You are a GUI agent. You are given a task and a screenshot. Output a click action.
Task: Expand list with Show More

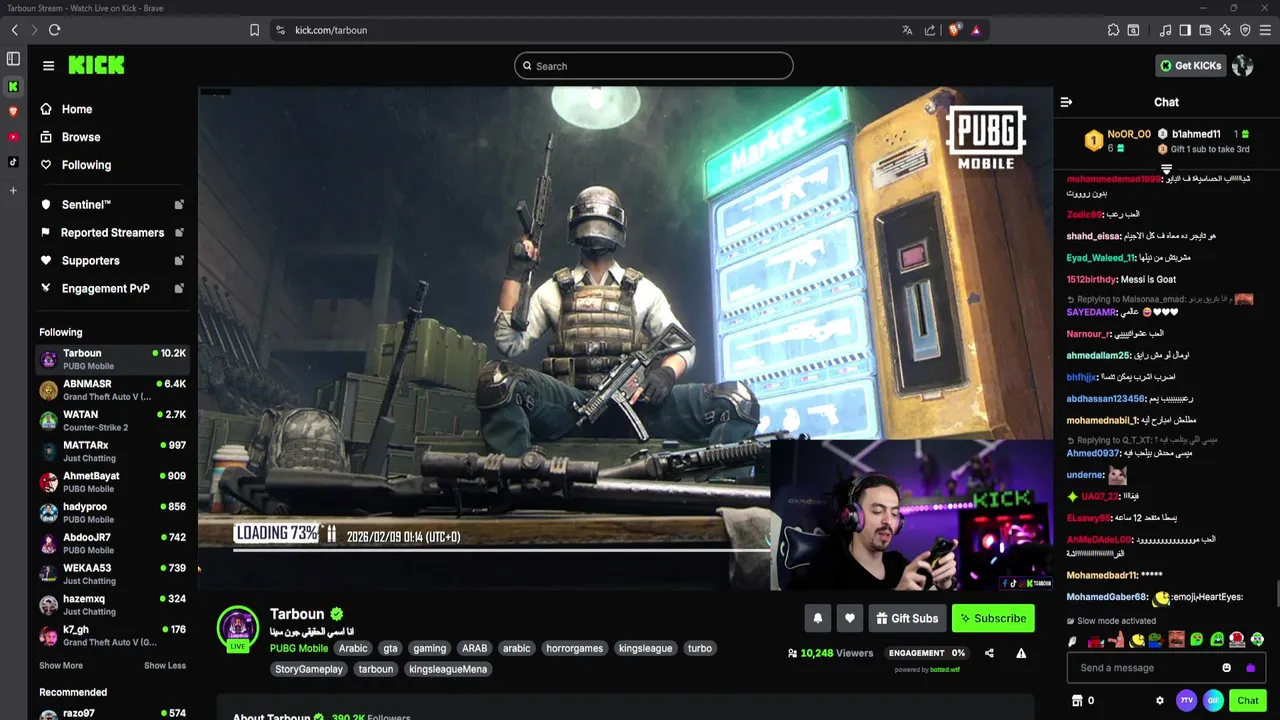click(61, 665)
